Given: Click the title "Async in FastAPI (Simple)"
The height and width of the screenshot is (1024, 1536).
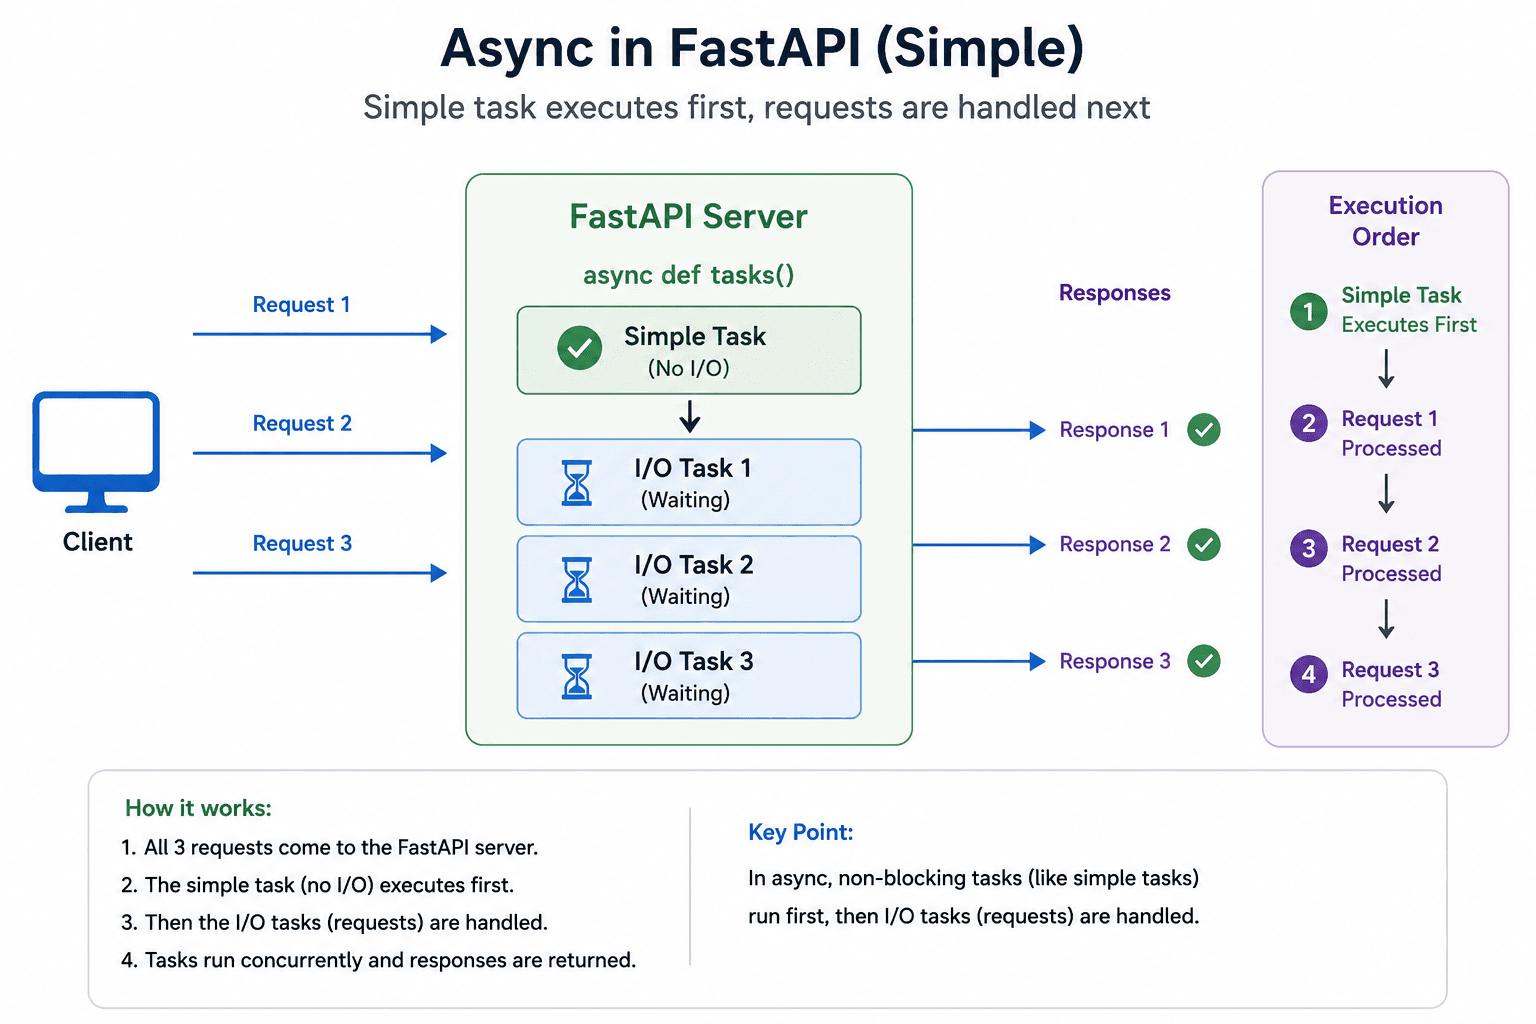Looking at the screenshot, I should point(762,48).
